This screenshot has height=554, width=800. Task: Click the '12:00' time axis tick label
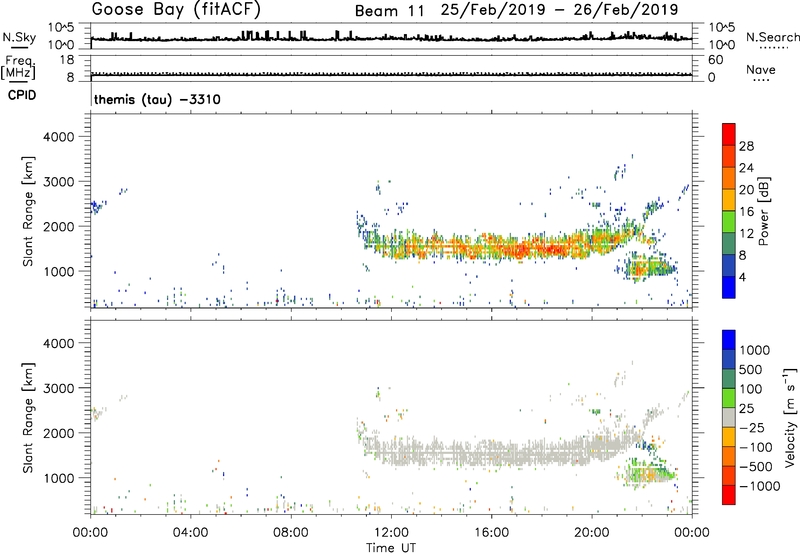coord(391,533)
